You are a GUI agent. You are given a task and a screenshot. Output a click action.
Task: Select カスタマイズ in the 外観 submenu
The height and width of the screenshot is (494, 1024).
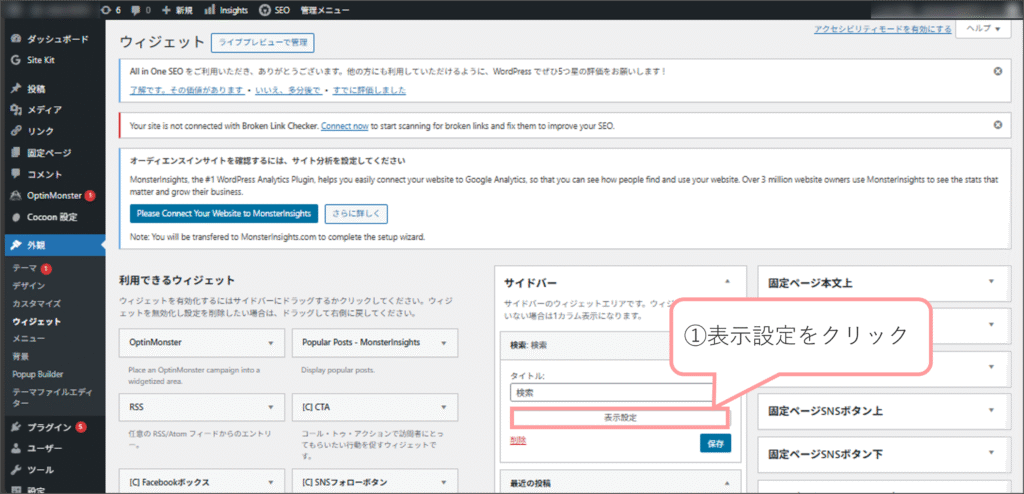[x=36, y=303]
